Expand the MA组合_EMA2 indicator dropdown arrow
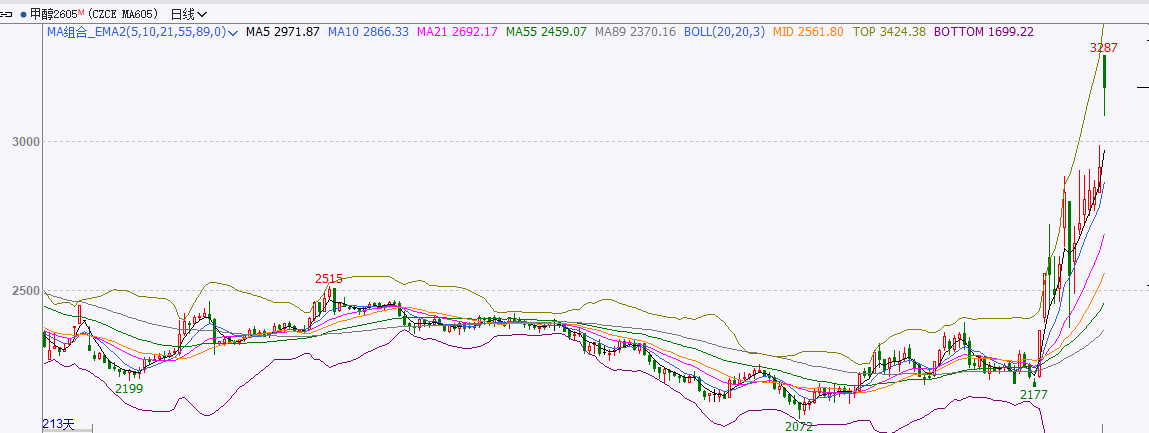This screenshot has height=433, width=1149. point(233,33)
